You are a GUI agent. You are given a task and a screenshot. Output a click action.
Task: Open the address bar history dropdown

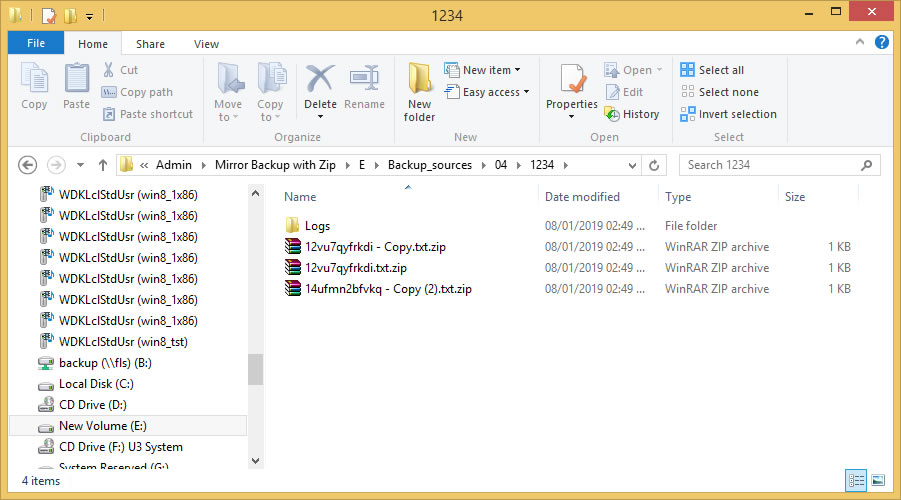(x=630, y=165)
